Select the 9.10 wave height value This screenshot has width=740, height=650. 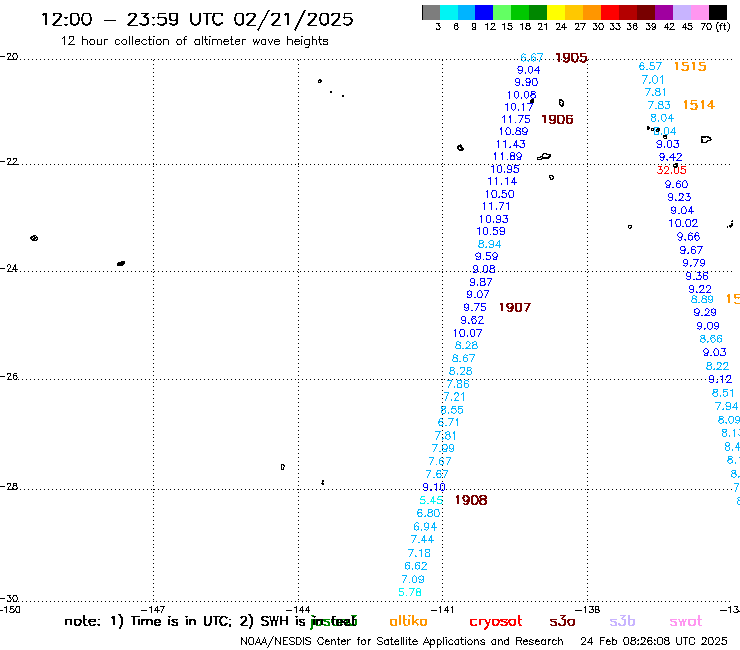(x=434, y=487)
